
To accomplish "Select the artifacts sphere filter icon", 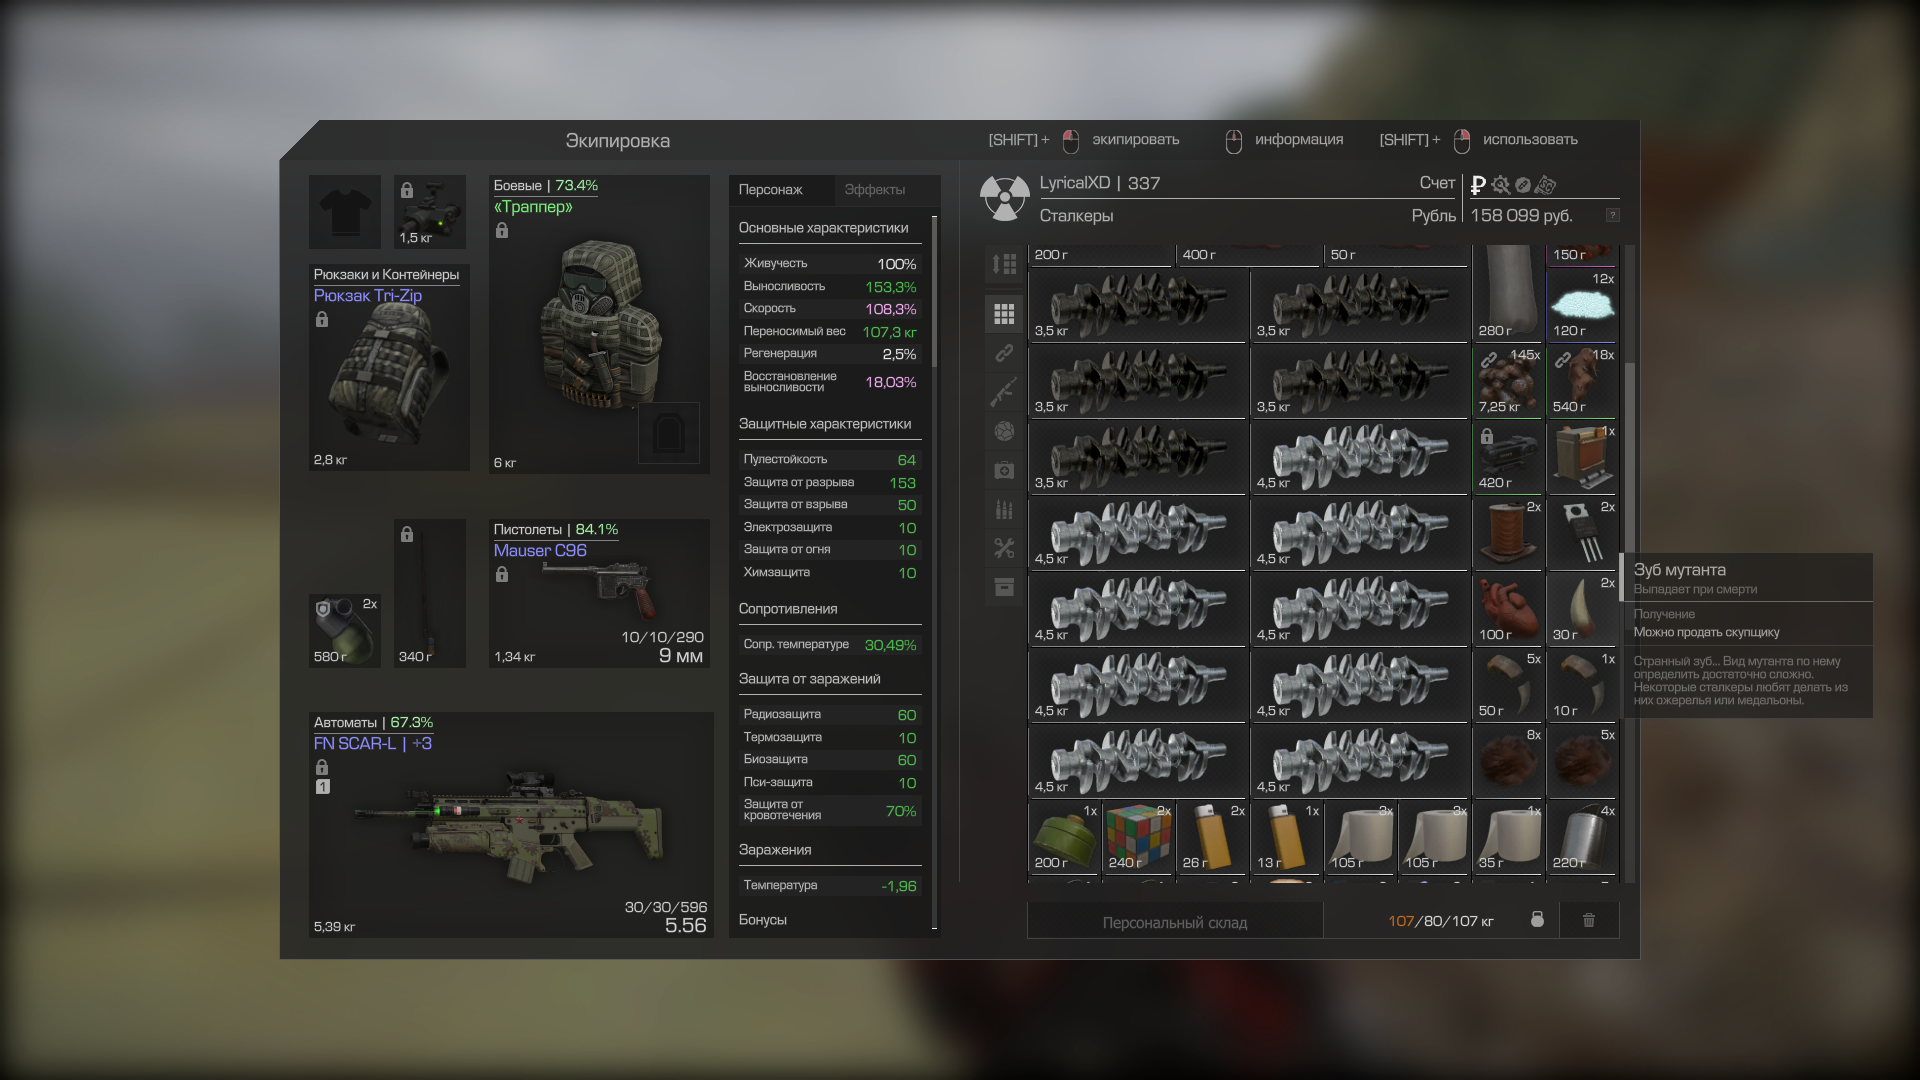I will [1004, 431].
